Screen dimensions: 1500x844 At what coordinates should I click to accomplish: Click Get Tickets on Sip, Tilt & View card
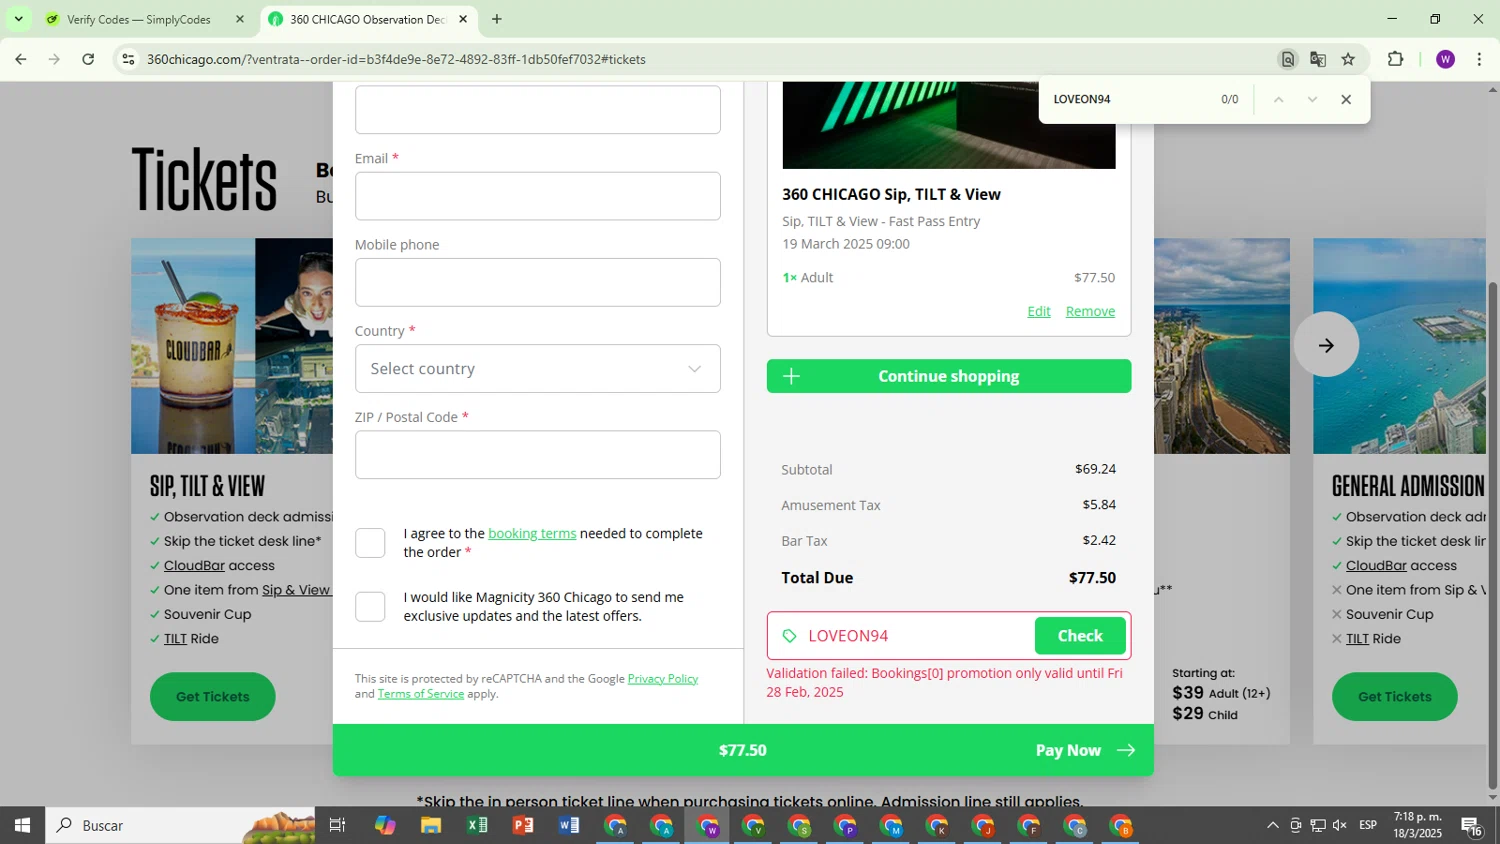tap(213, 697)
